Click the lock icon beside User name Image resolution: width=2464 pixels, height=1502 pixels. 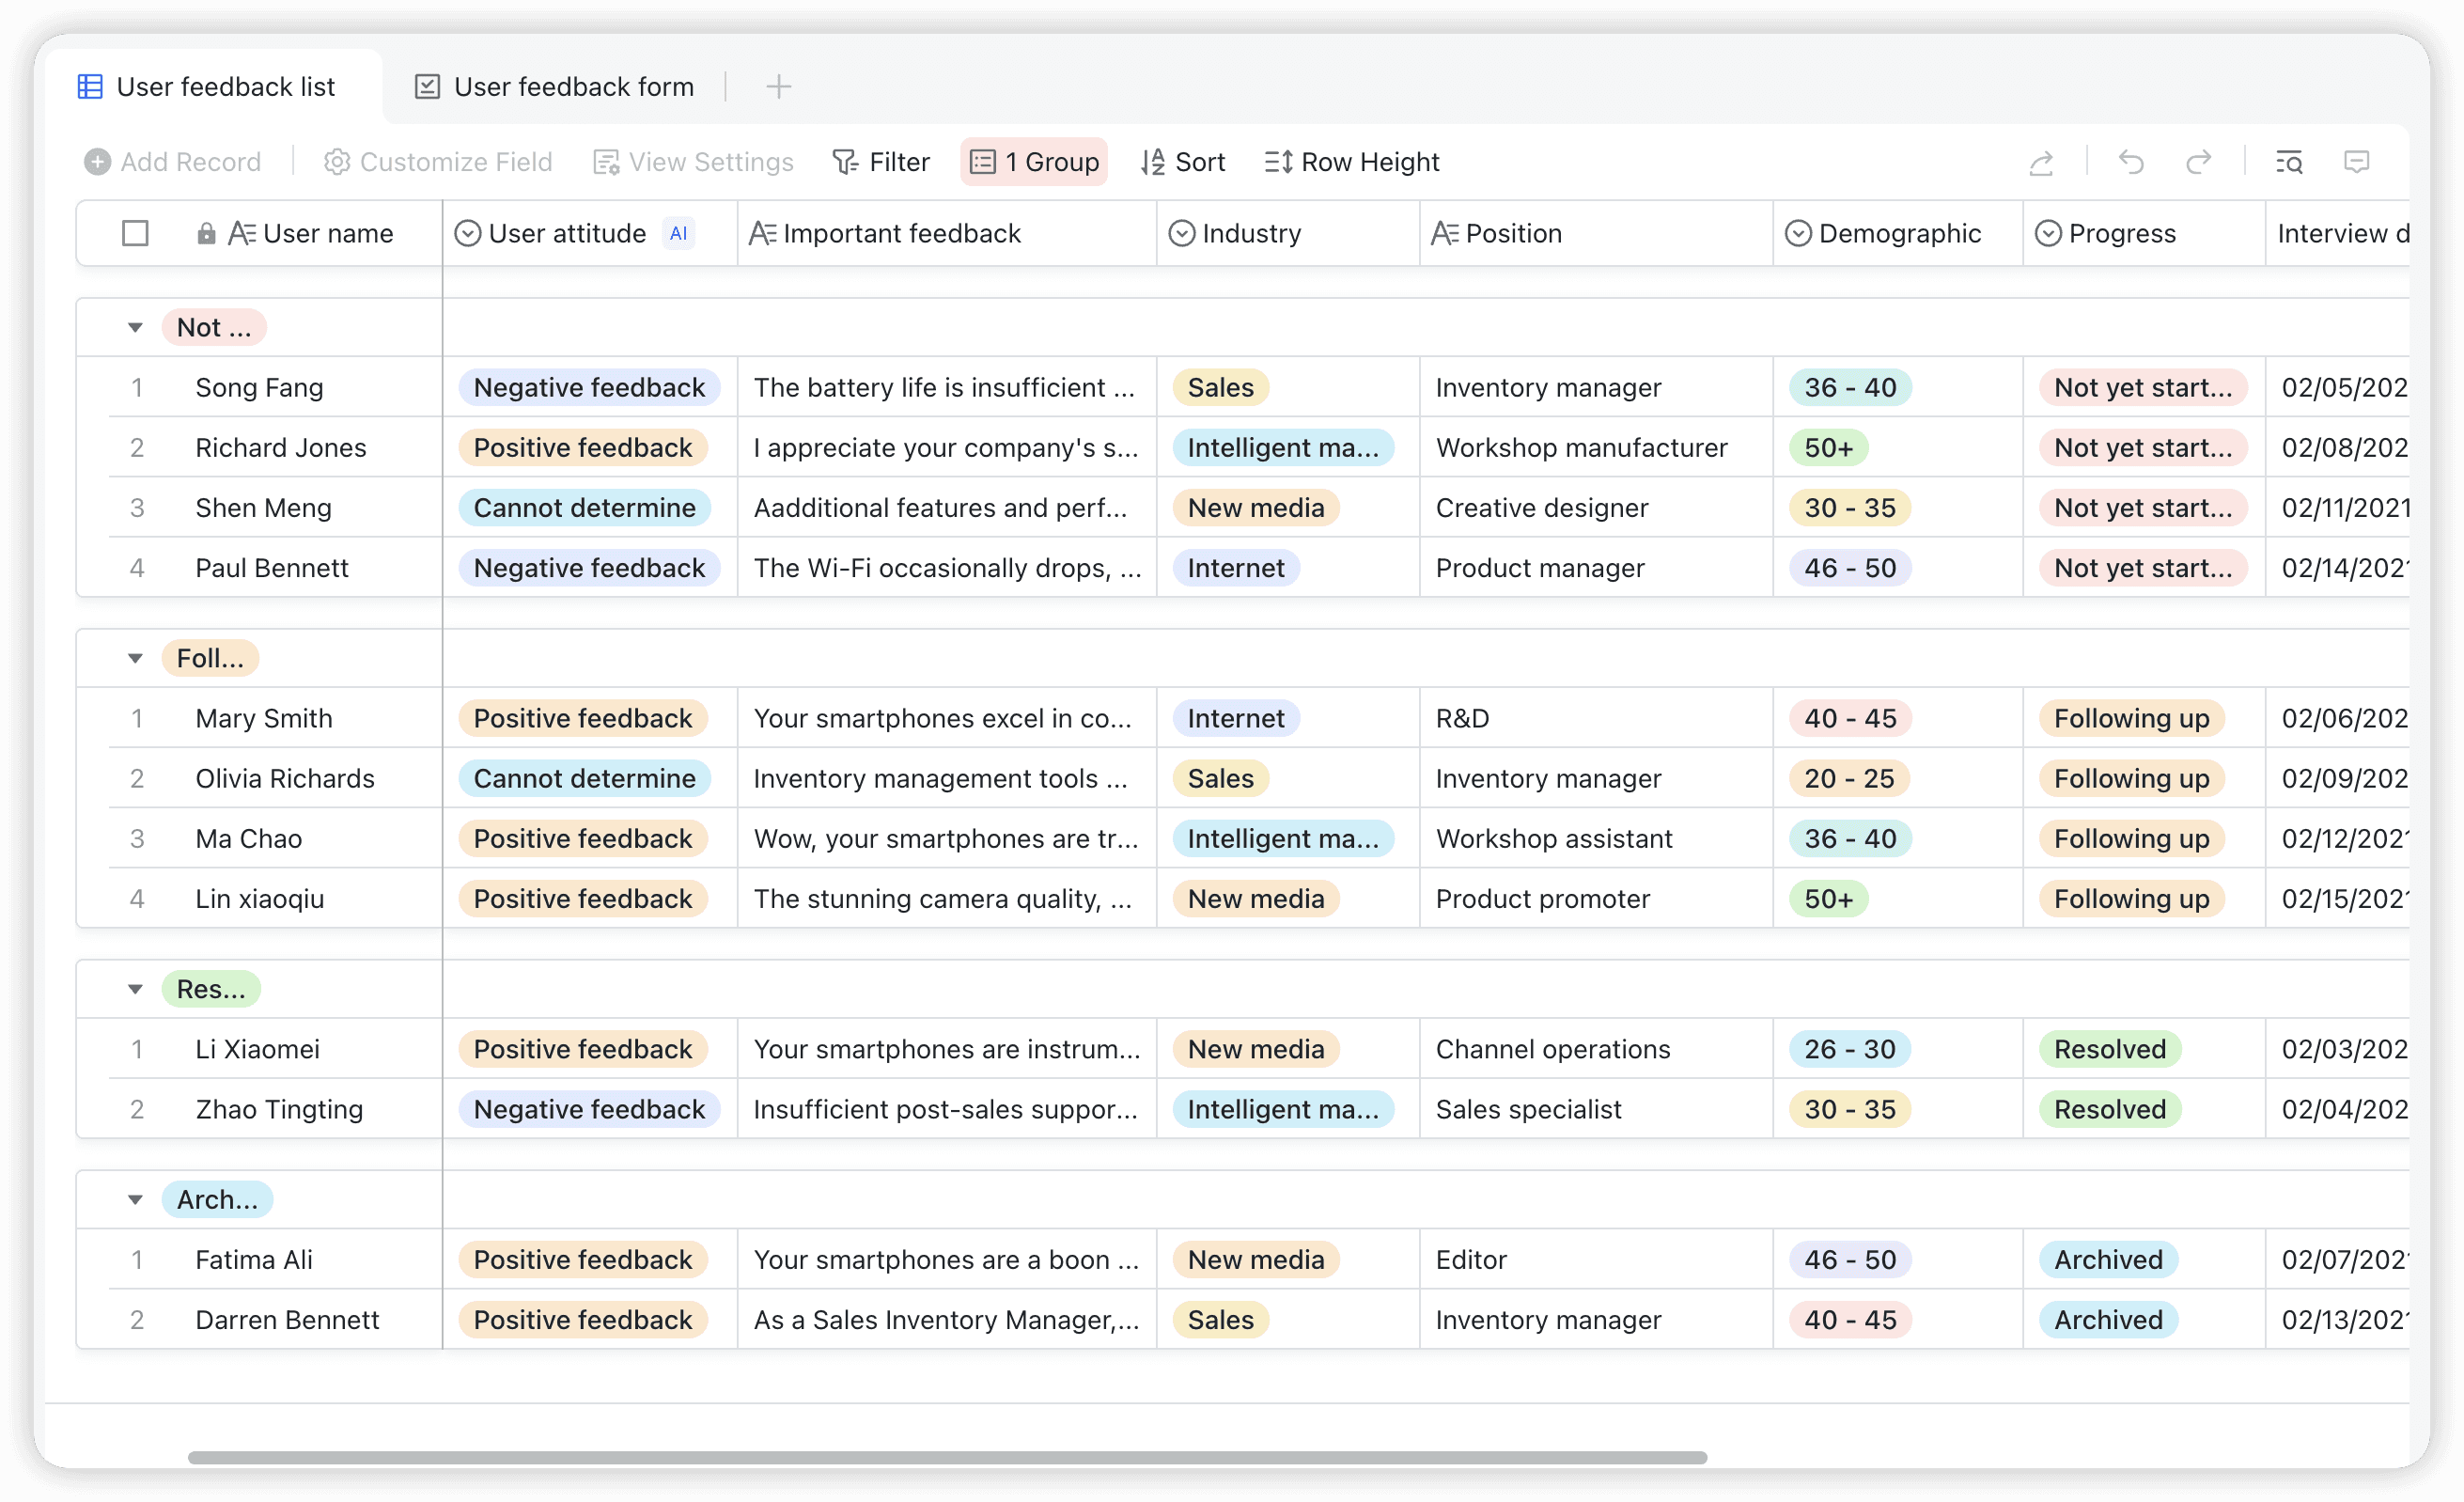pyautogui.click(x=206, y=233)
